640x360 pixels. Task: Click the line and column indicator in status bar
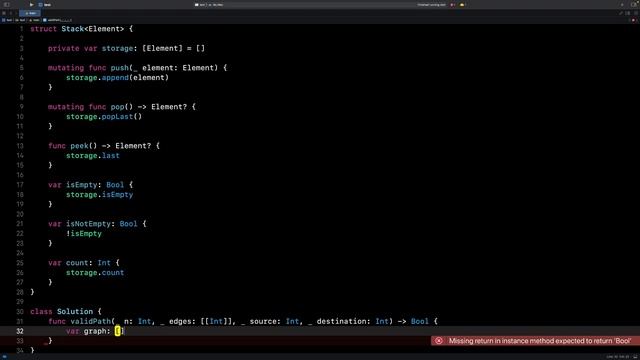618,357
